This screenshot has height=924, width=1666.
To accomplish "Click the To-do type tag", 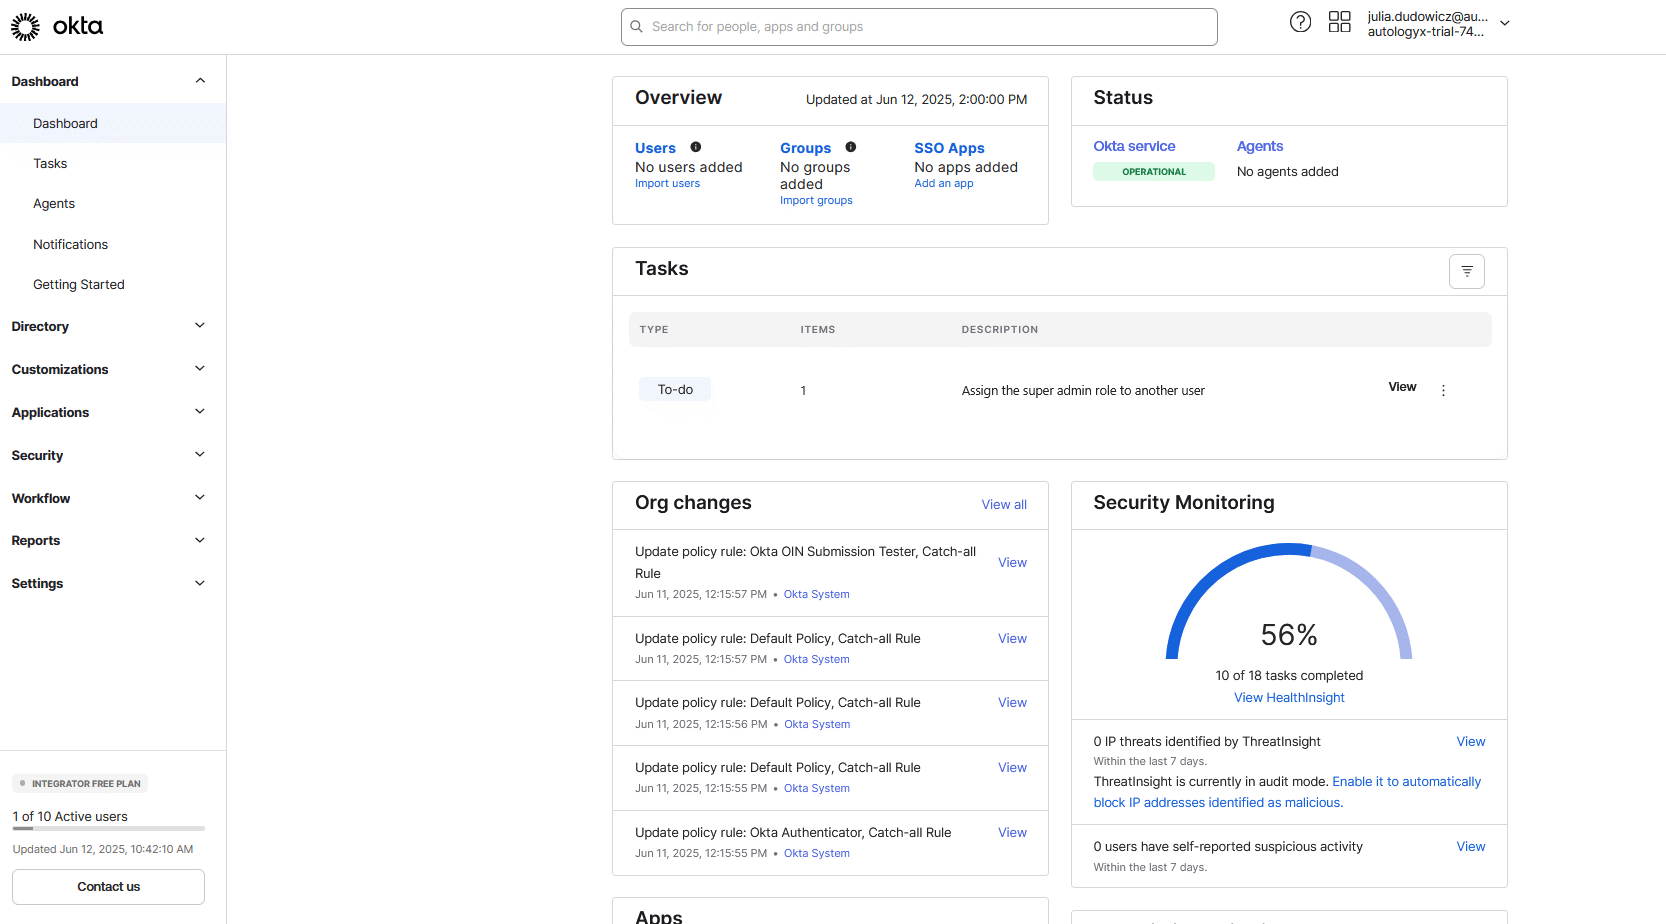I will (675, 390).
